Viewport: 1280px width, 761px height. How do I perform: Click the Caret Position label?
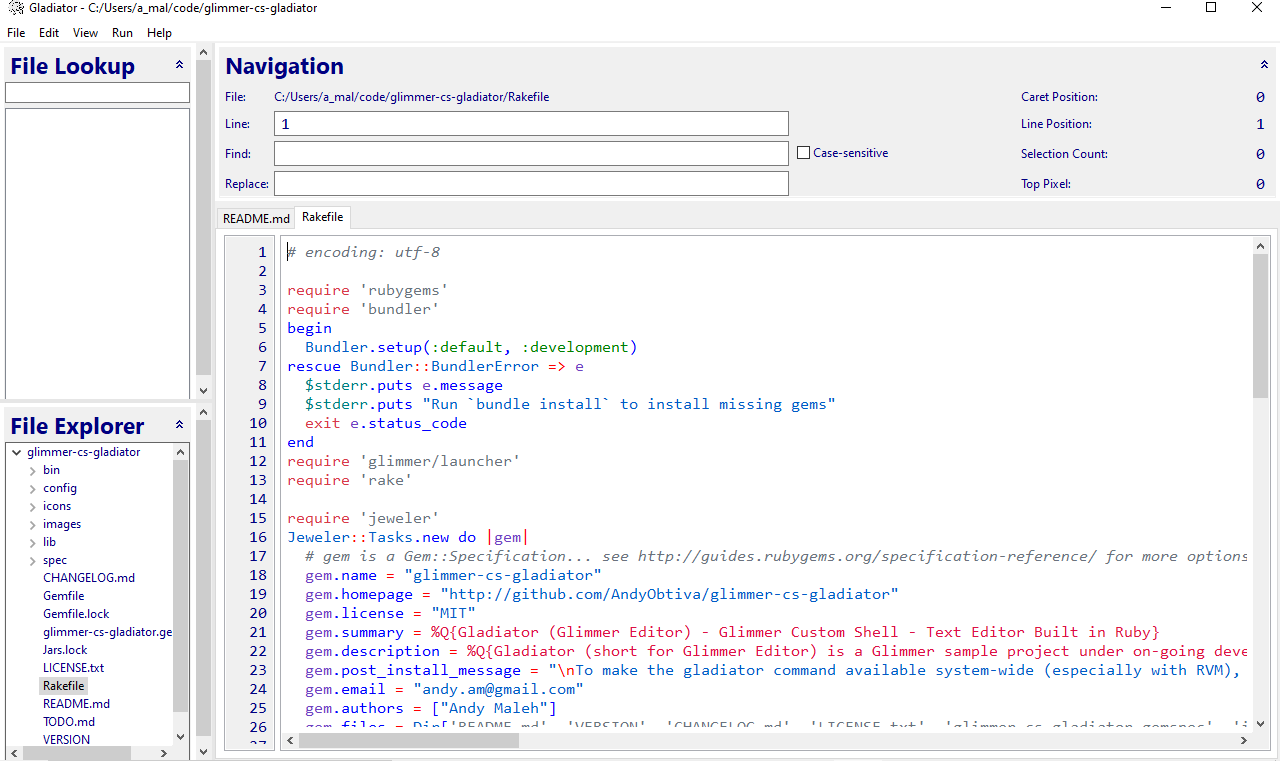click(1059, 97)
